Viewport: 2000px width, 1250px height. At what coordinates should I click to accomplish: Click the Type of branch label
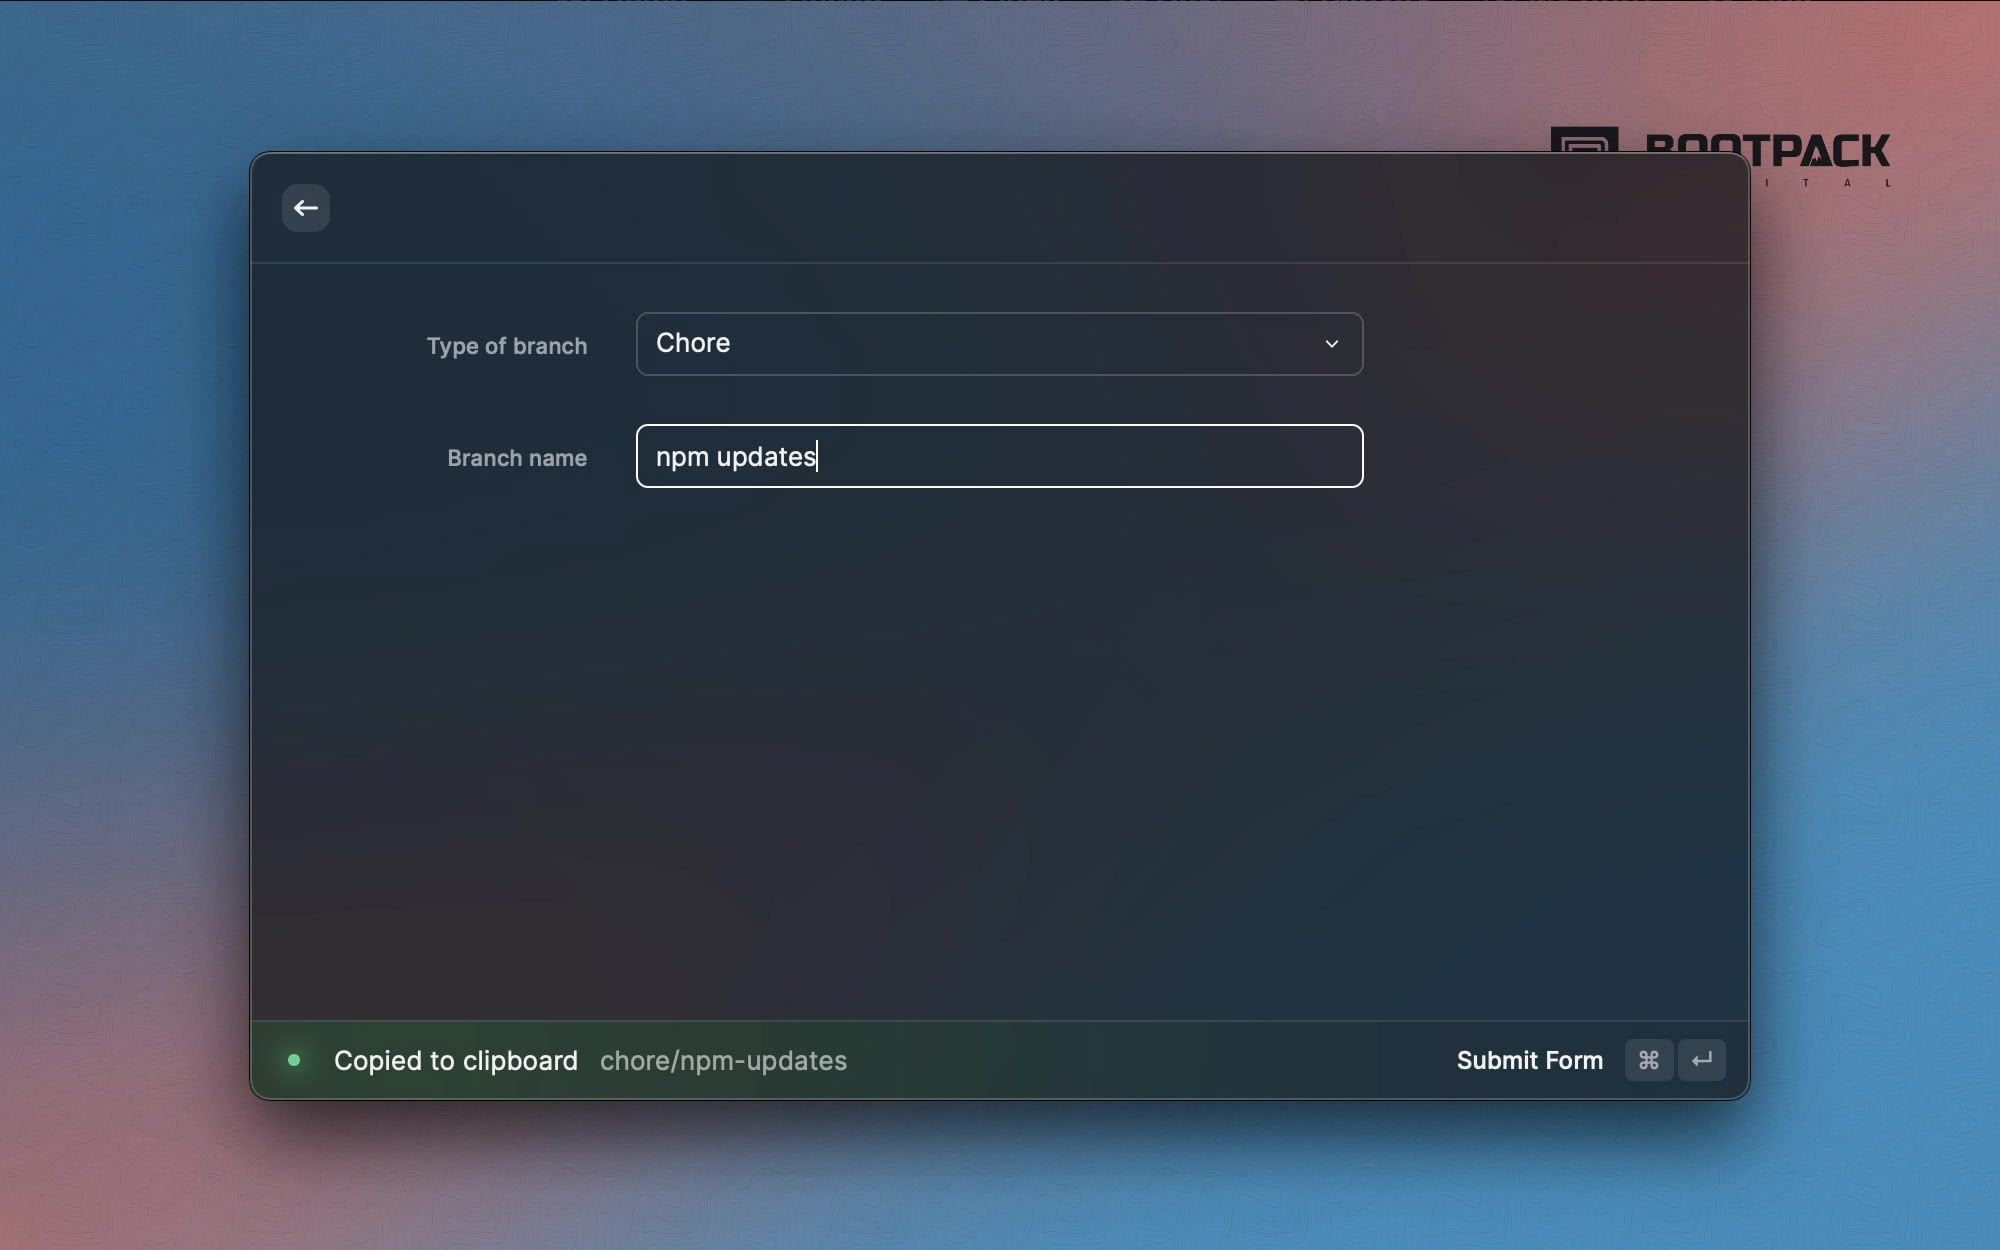click(506, 346)
